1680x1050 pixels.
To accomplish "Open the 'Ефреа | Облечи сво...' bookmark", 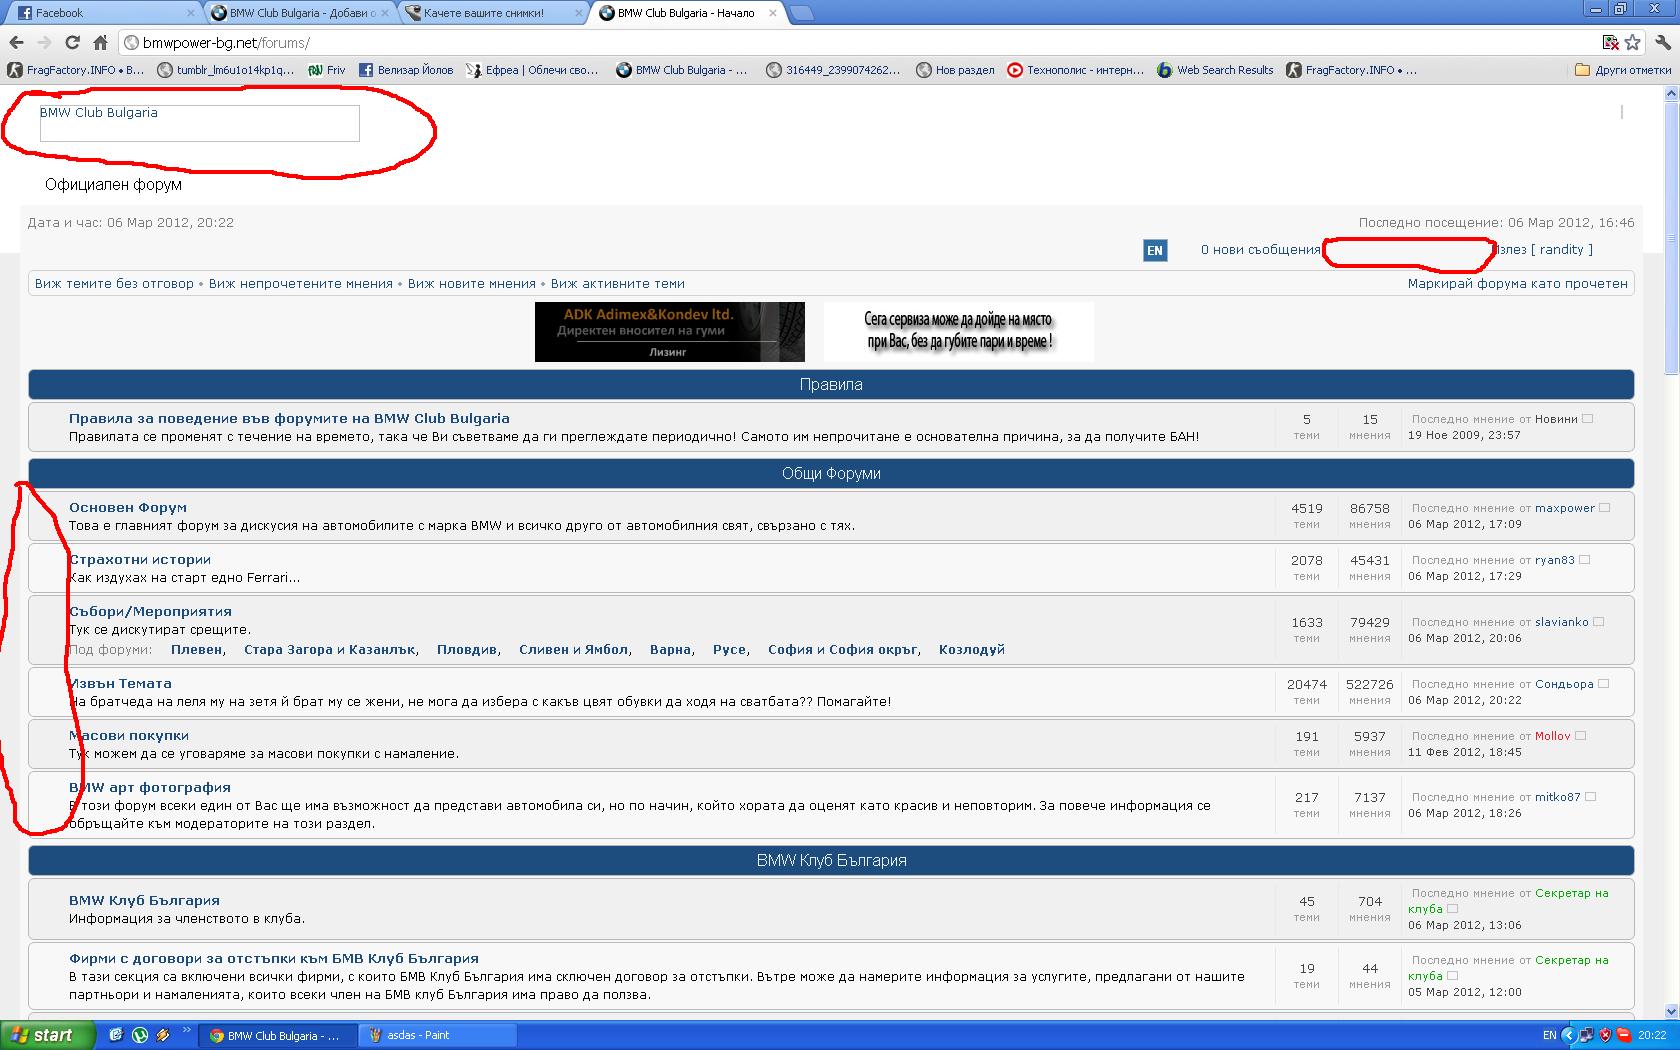I will [533, 70].
